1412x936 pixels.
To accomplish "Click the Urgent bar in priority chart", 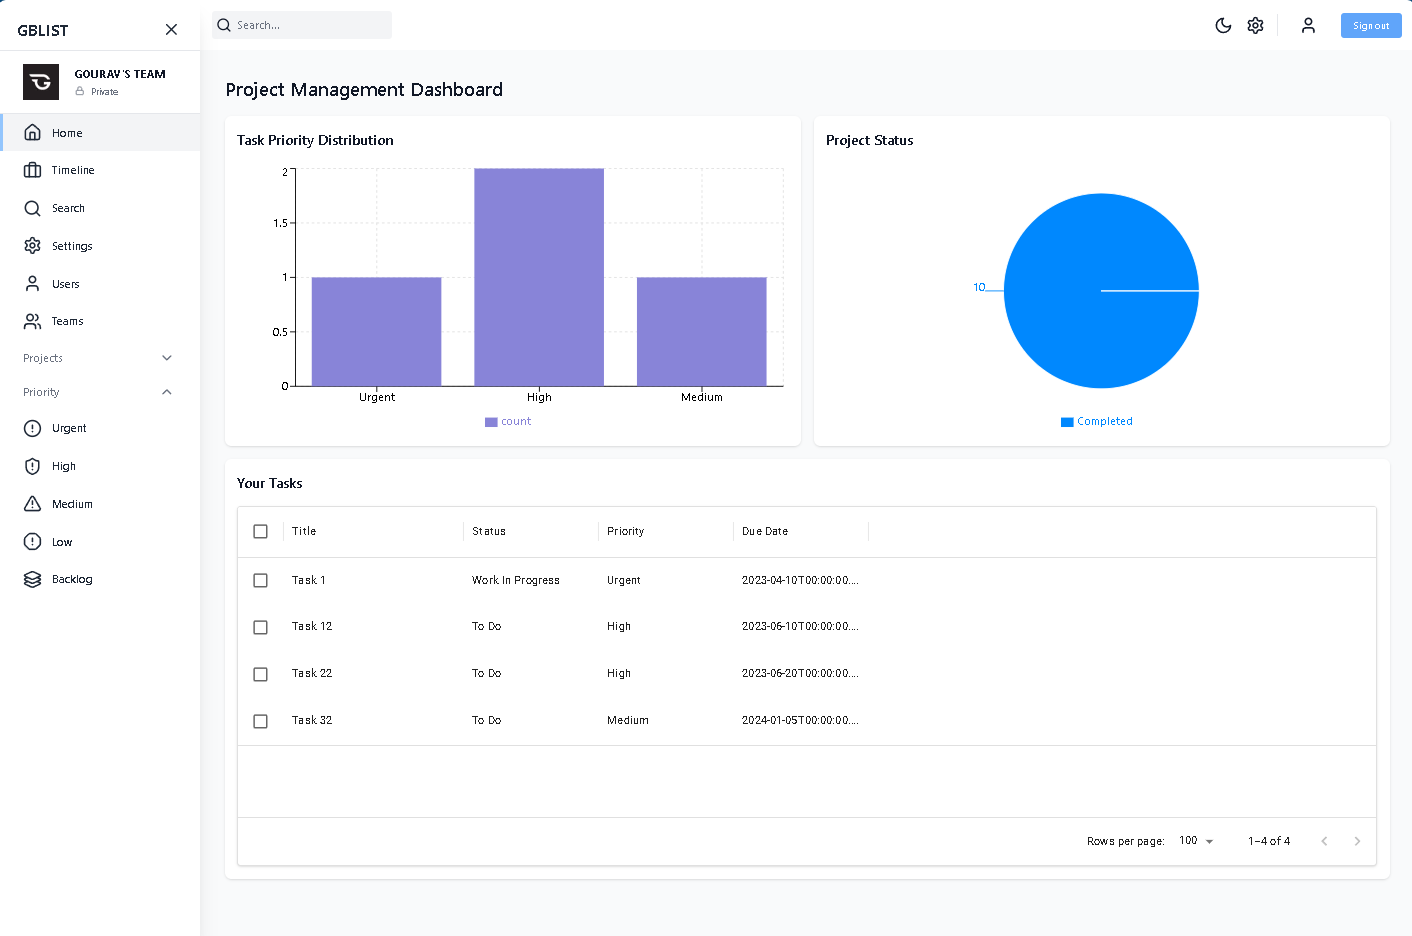I will tap(376, 331).
